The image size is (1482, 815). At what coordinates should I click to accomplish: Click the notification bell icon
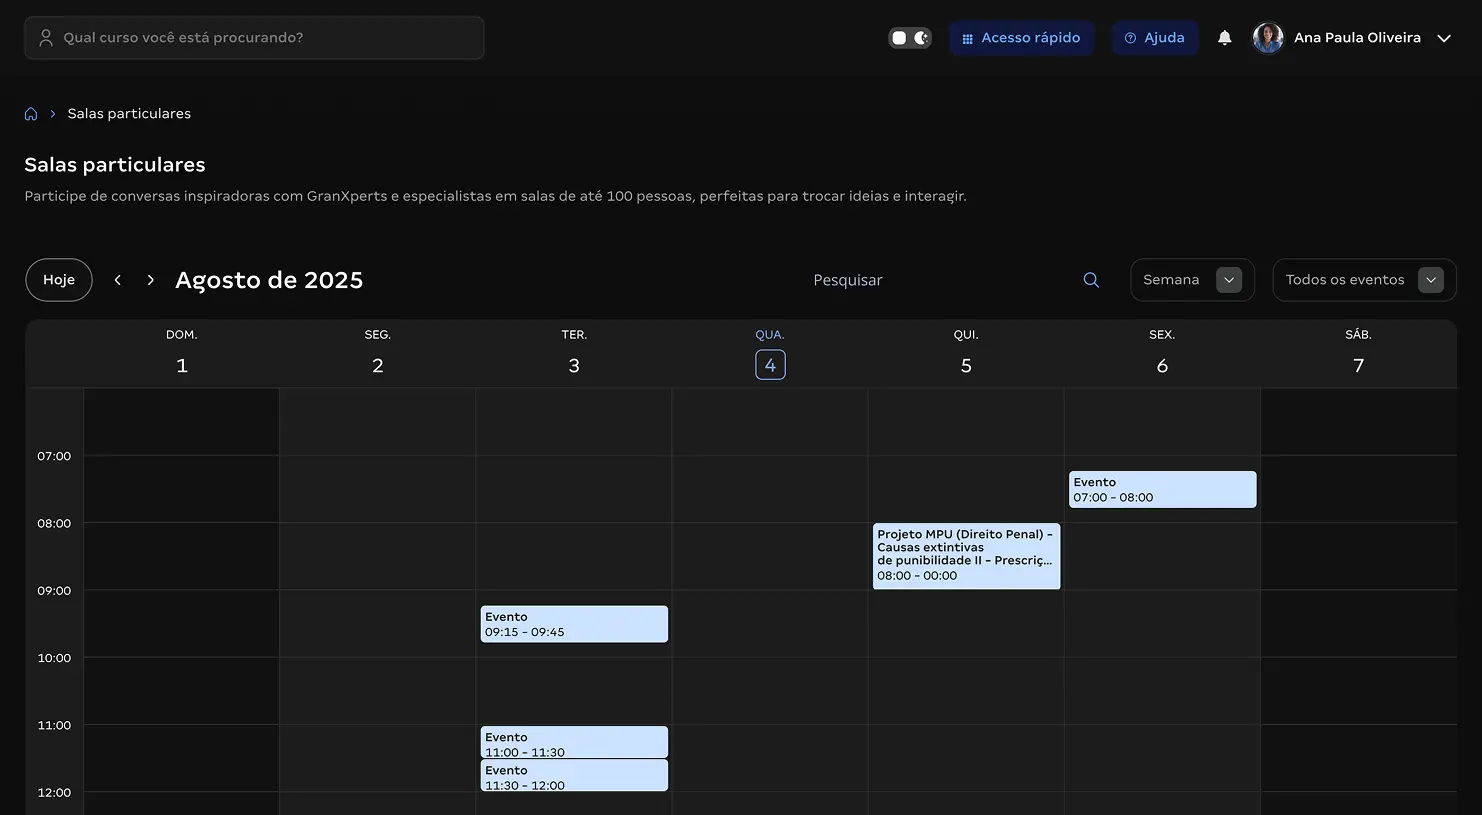[1224, 38]
